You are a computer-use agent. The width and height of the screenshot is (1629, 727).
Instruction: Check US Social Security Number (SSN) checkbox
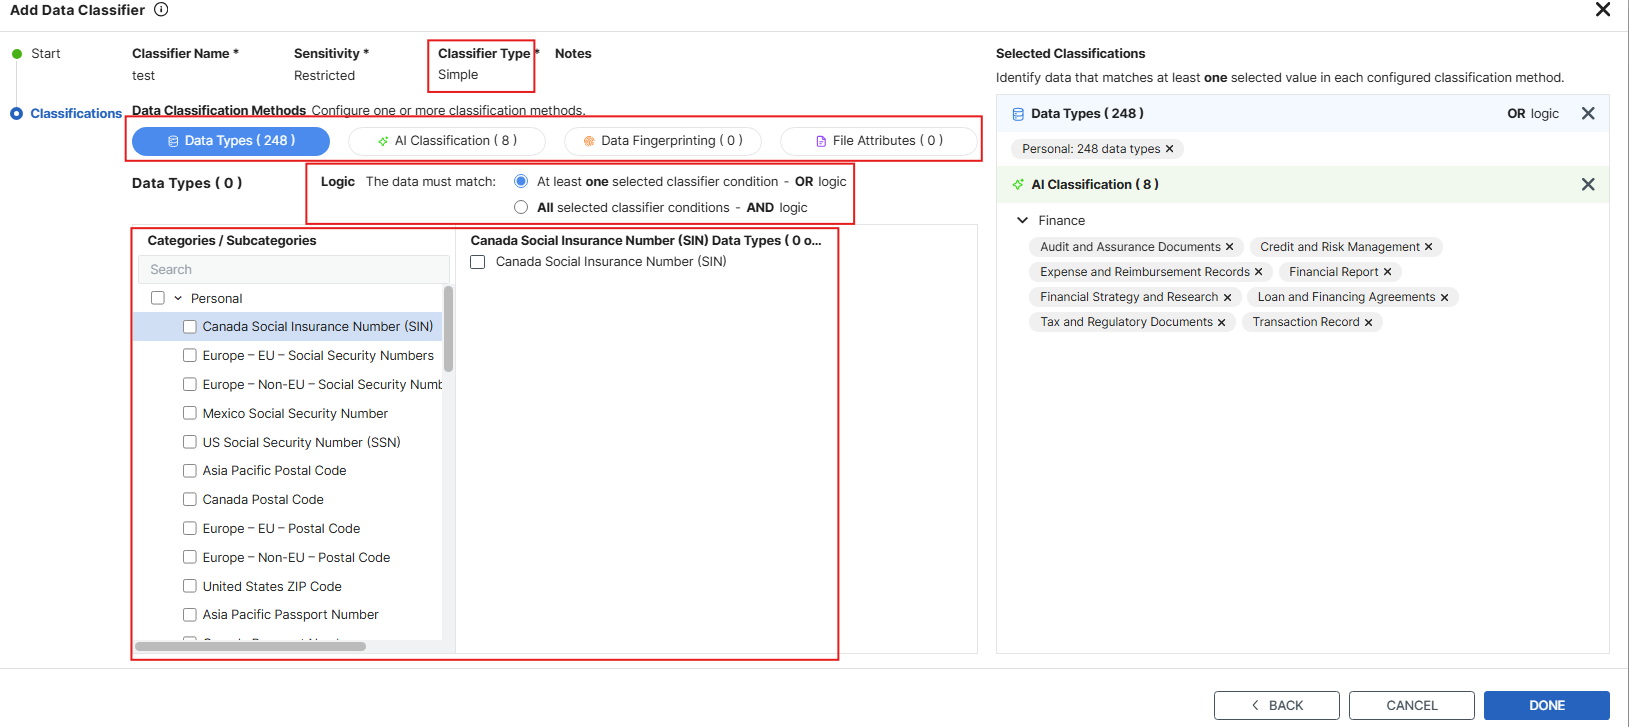190,443
